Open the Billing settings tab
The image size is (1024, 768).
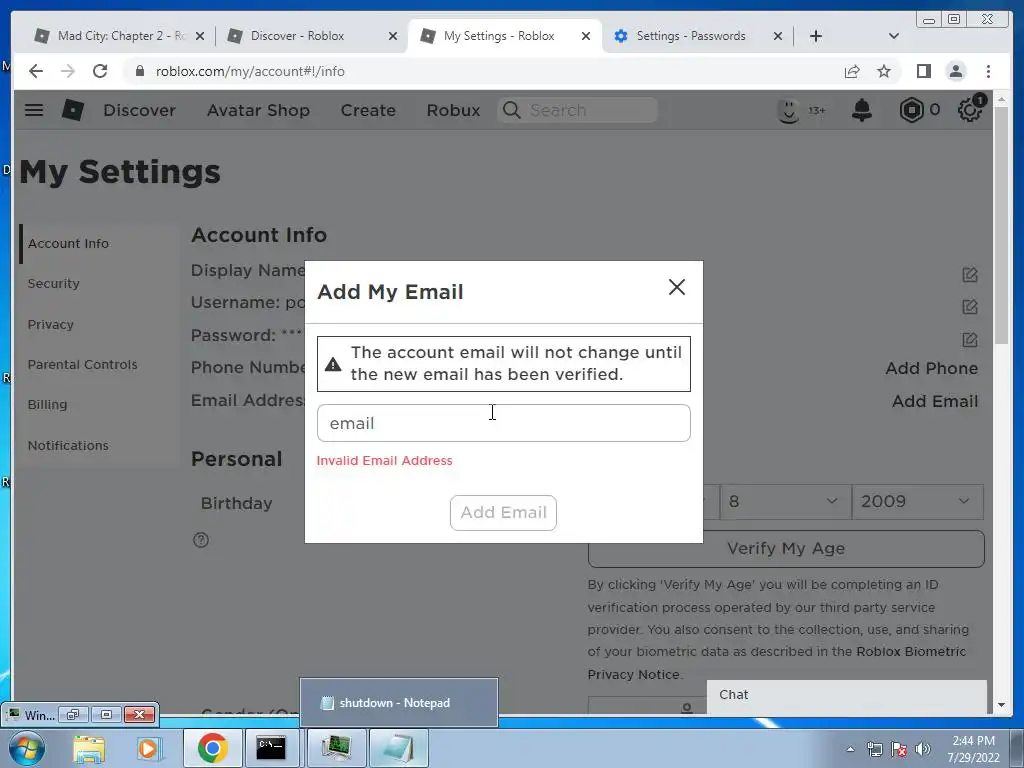pos(47,404)
